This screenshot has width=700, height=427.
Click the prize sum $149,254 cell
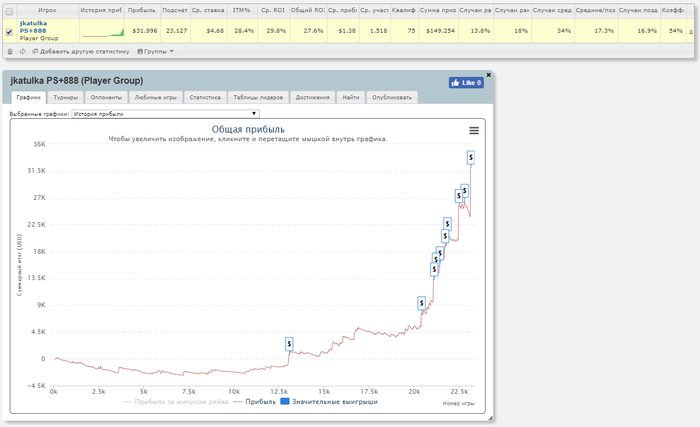tap(440, 31)
